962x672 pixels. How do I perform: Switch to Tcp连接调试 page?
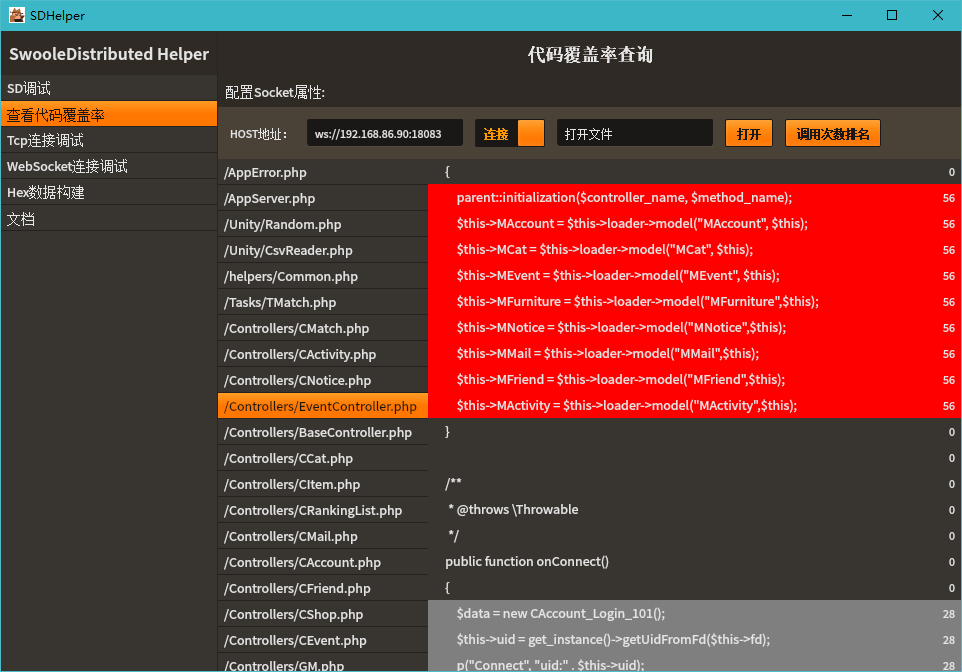[x=108, y=140]
